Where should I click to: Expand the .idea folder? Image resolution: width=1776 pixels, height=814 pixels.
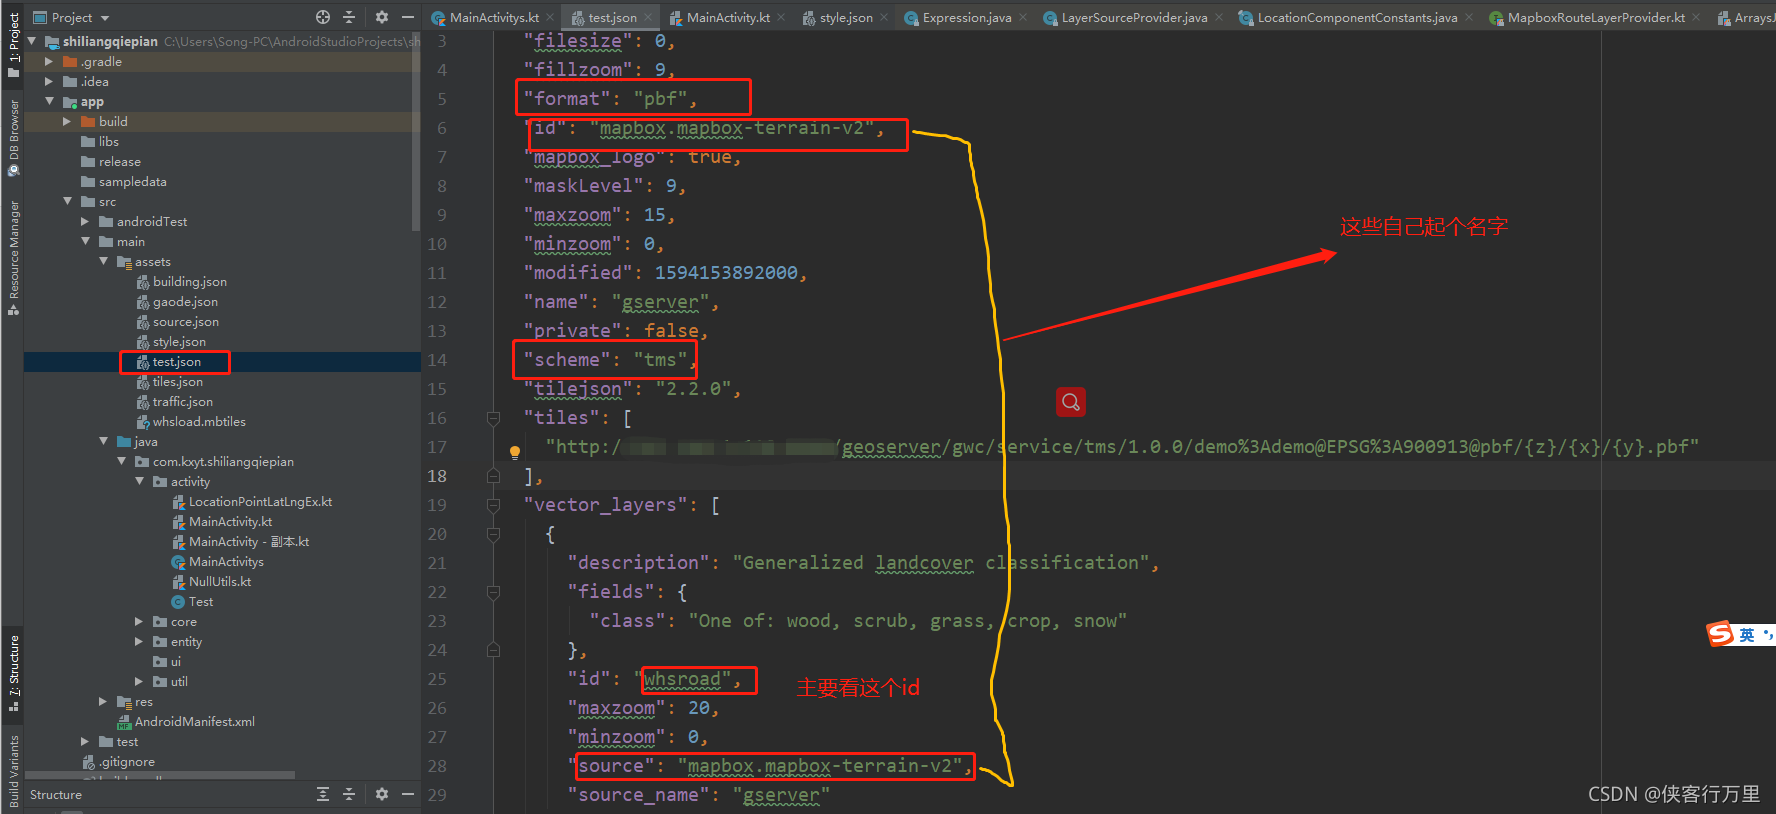click(49, 81)
